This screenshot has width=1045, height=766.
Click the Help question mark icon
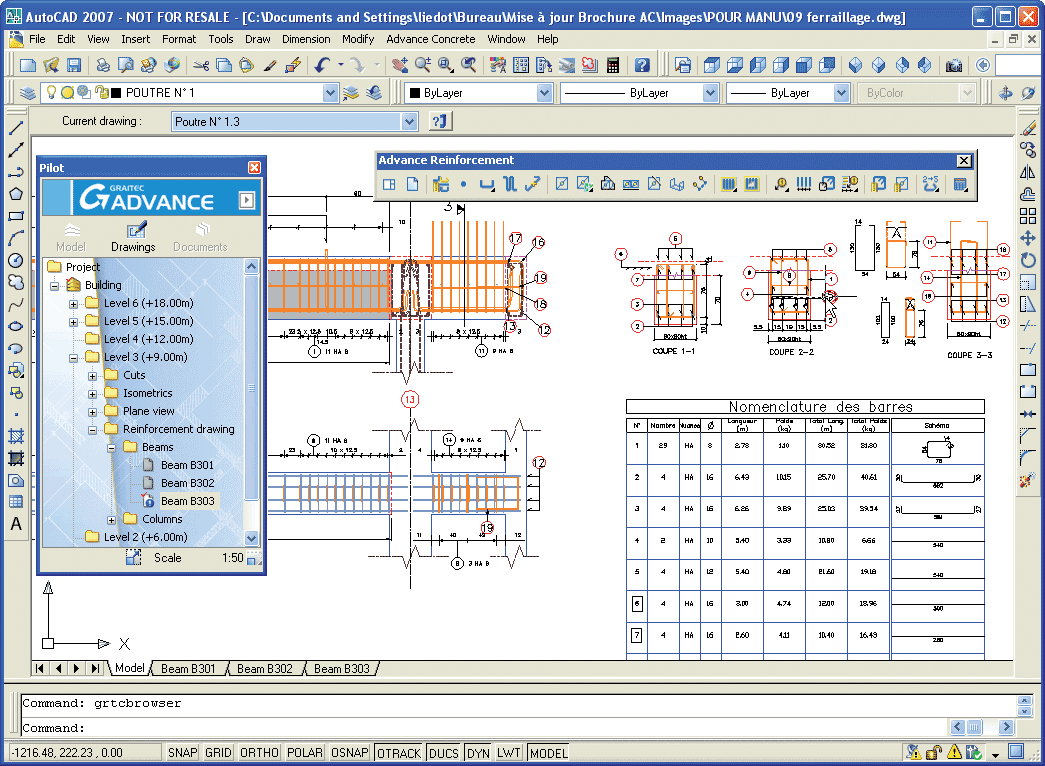tap(642, 65)
